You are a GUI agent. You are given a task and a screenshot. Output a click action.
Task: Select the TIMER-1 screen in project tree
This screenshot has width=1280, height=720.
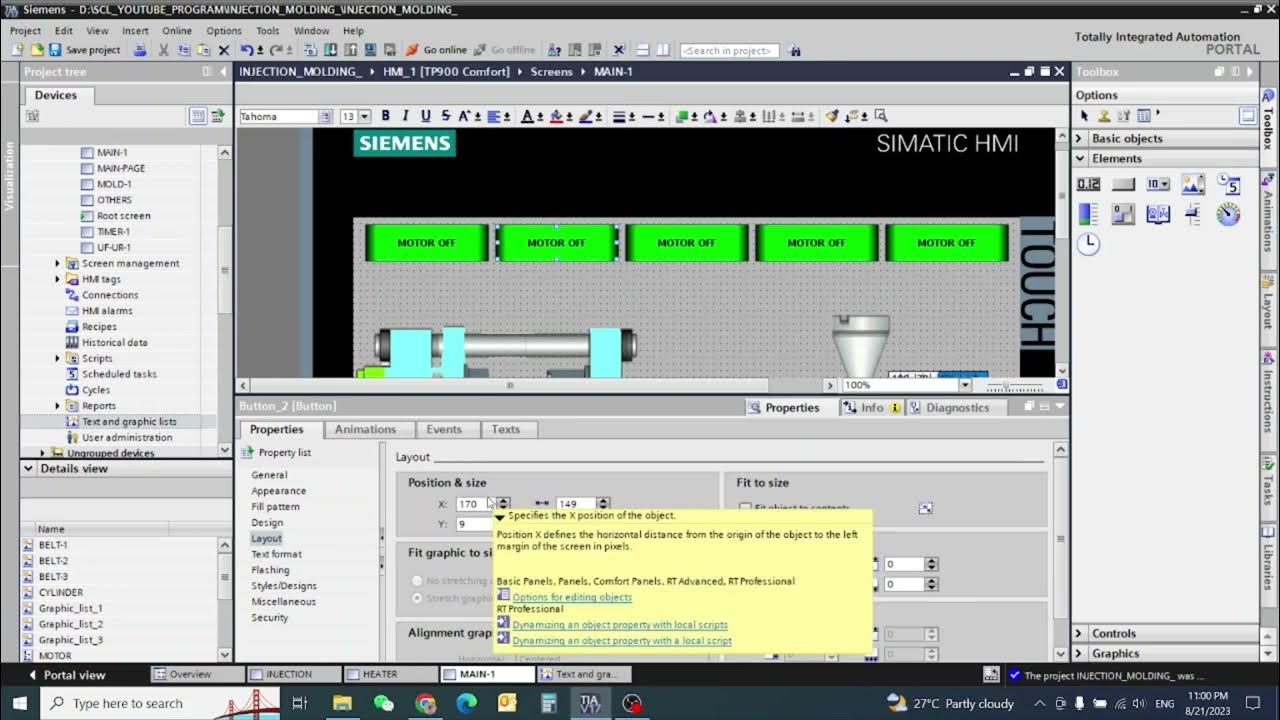pos(113,231)
